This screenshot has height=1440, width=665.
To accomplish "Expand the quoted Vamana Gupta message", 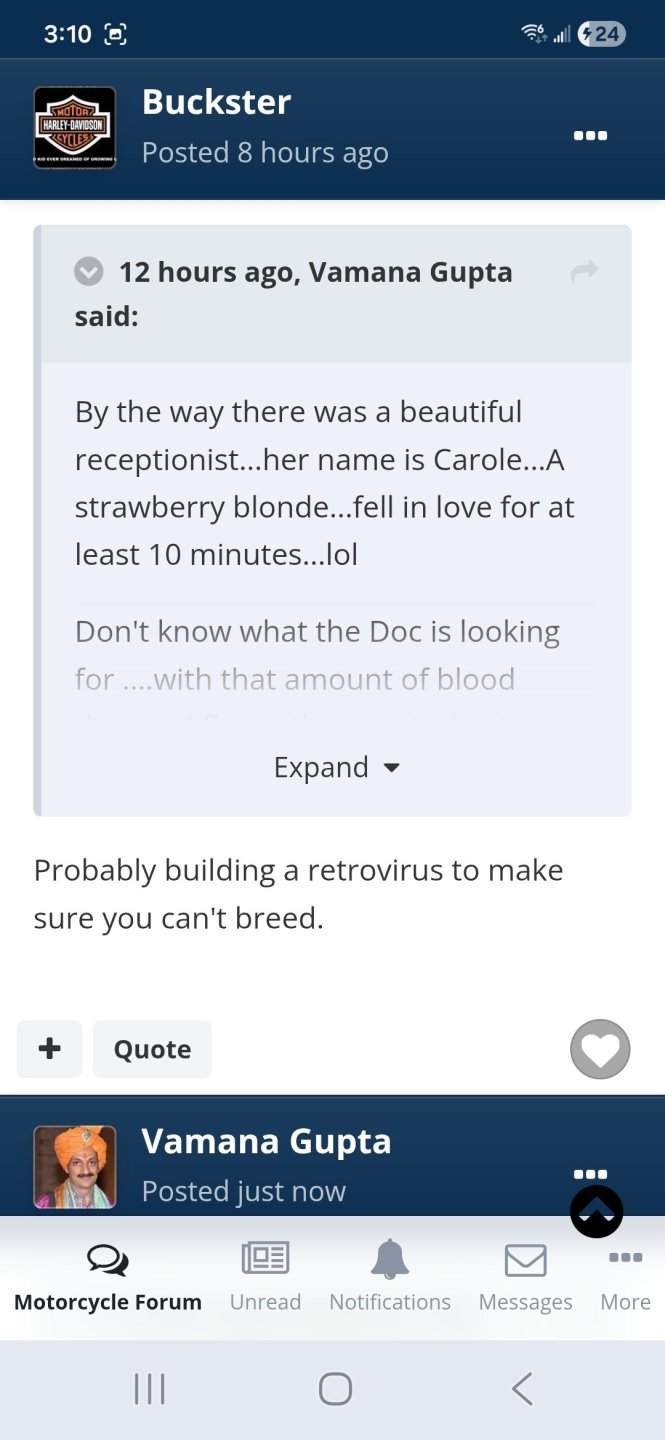I will pos(336,767).
